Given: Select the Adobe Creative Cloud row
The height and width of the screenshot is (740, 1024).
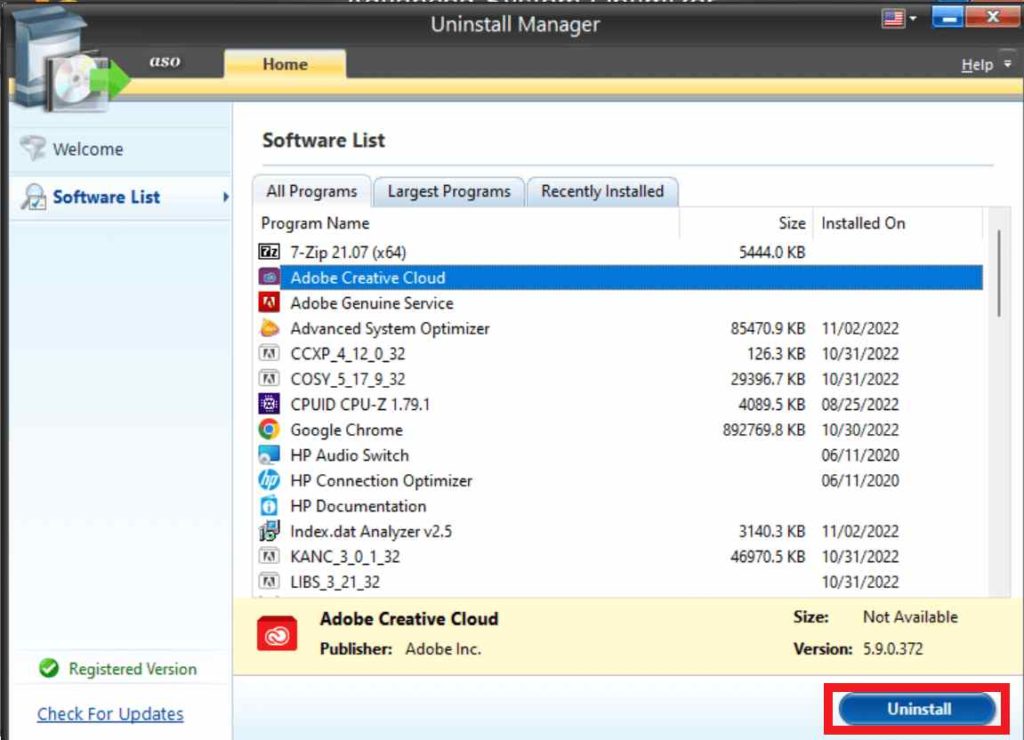Looking at the screenshot, I should coord(619,278).
